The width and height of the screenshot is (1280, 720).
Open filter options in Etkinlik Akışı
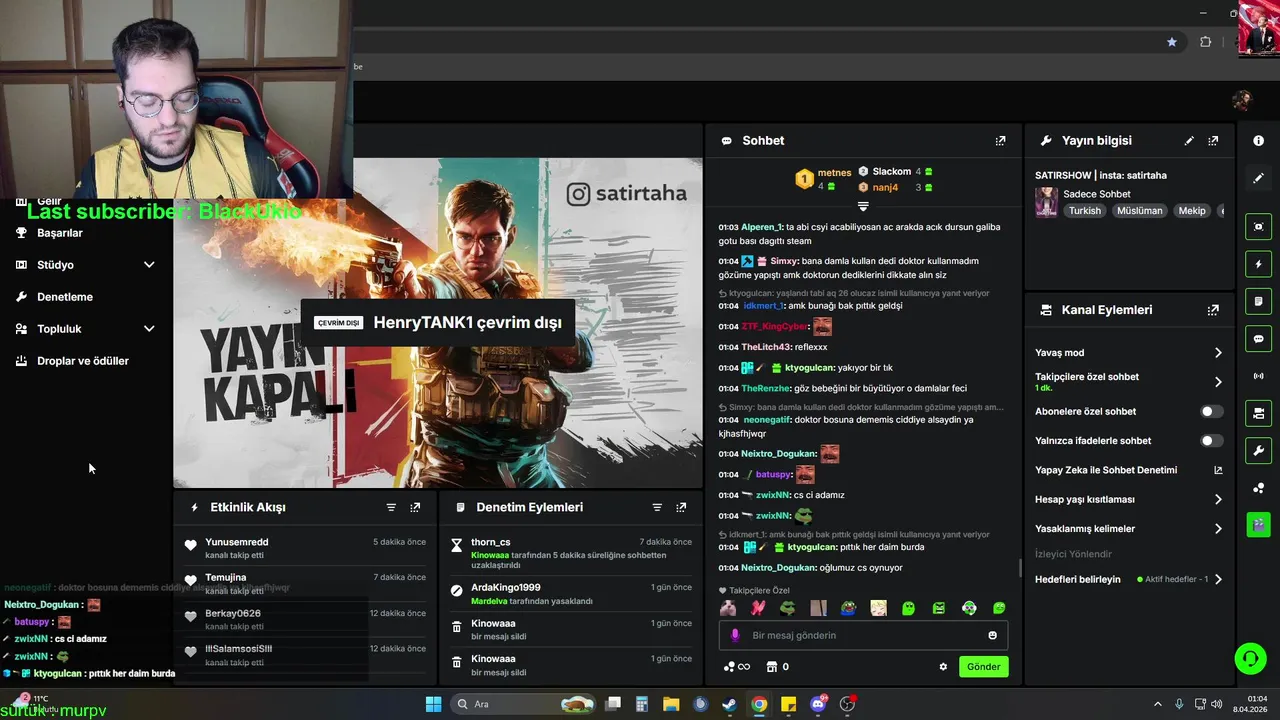pos(391,507)
